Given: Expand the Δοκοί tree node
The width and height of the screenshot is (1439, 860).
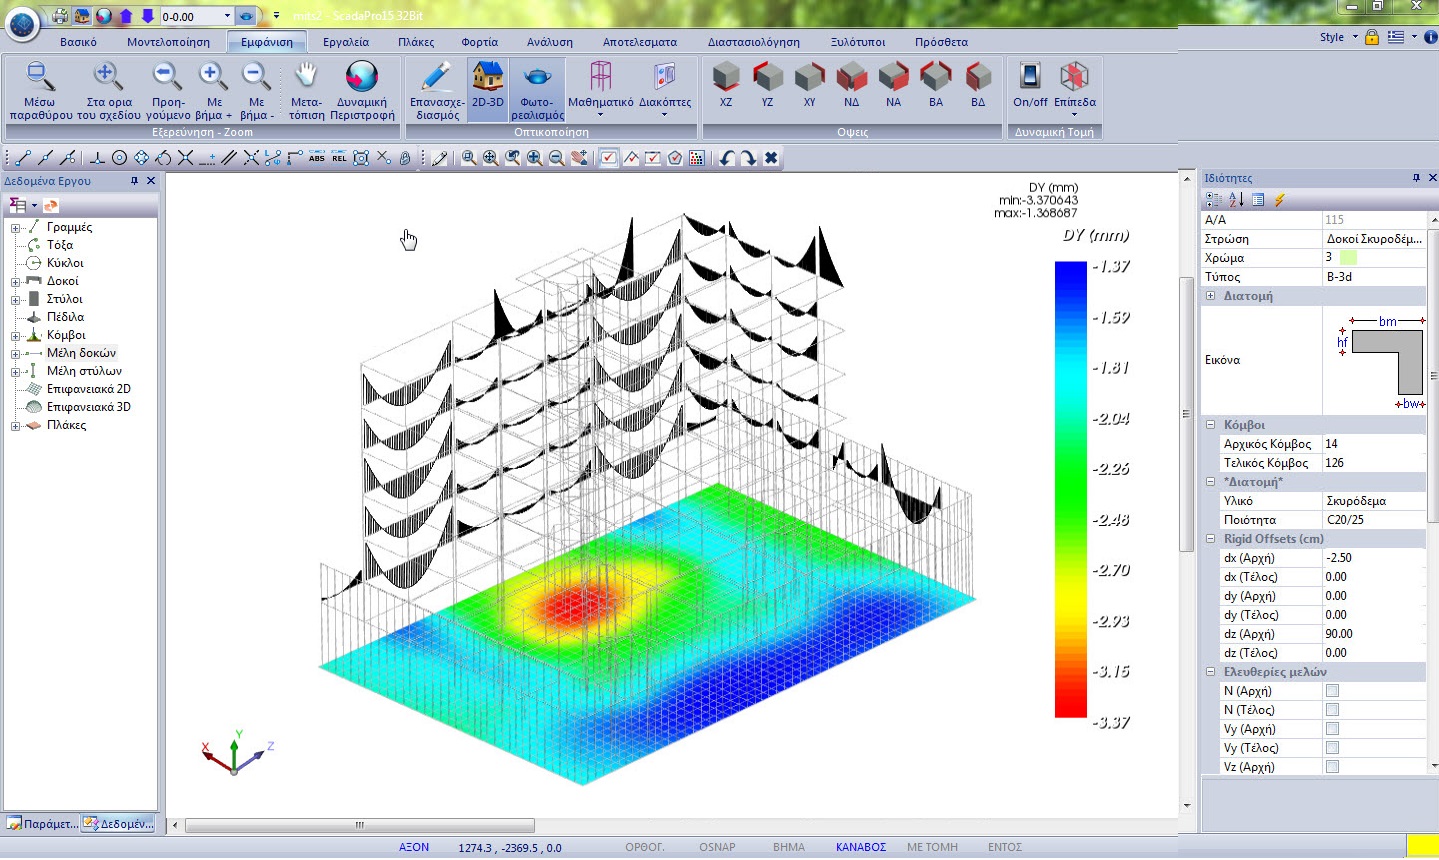Looking at the screenshot, I should click(x=15, y=282).
